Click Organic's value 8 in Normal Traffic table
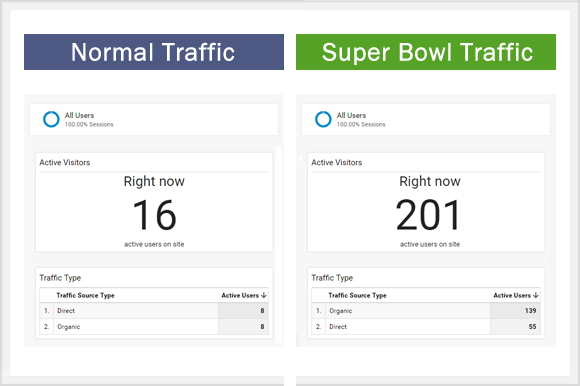The image size is (580, 386). (x=262, y=326)
